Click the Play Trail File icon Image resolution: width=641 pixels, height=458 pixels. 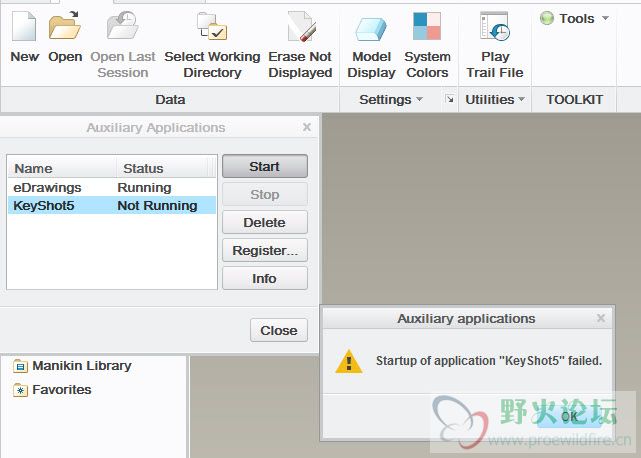click(495, 26)
